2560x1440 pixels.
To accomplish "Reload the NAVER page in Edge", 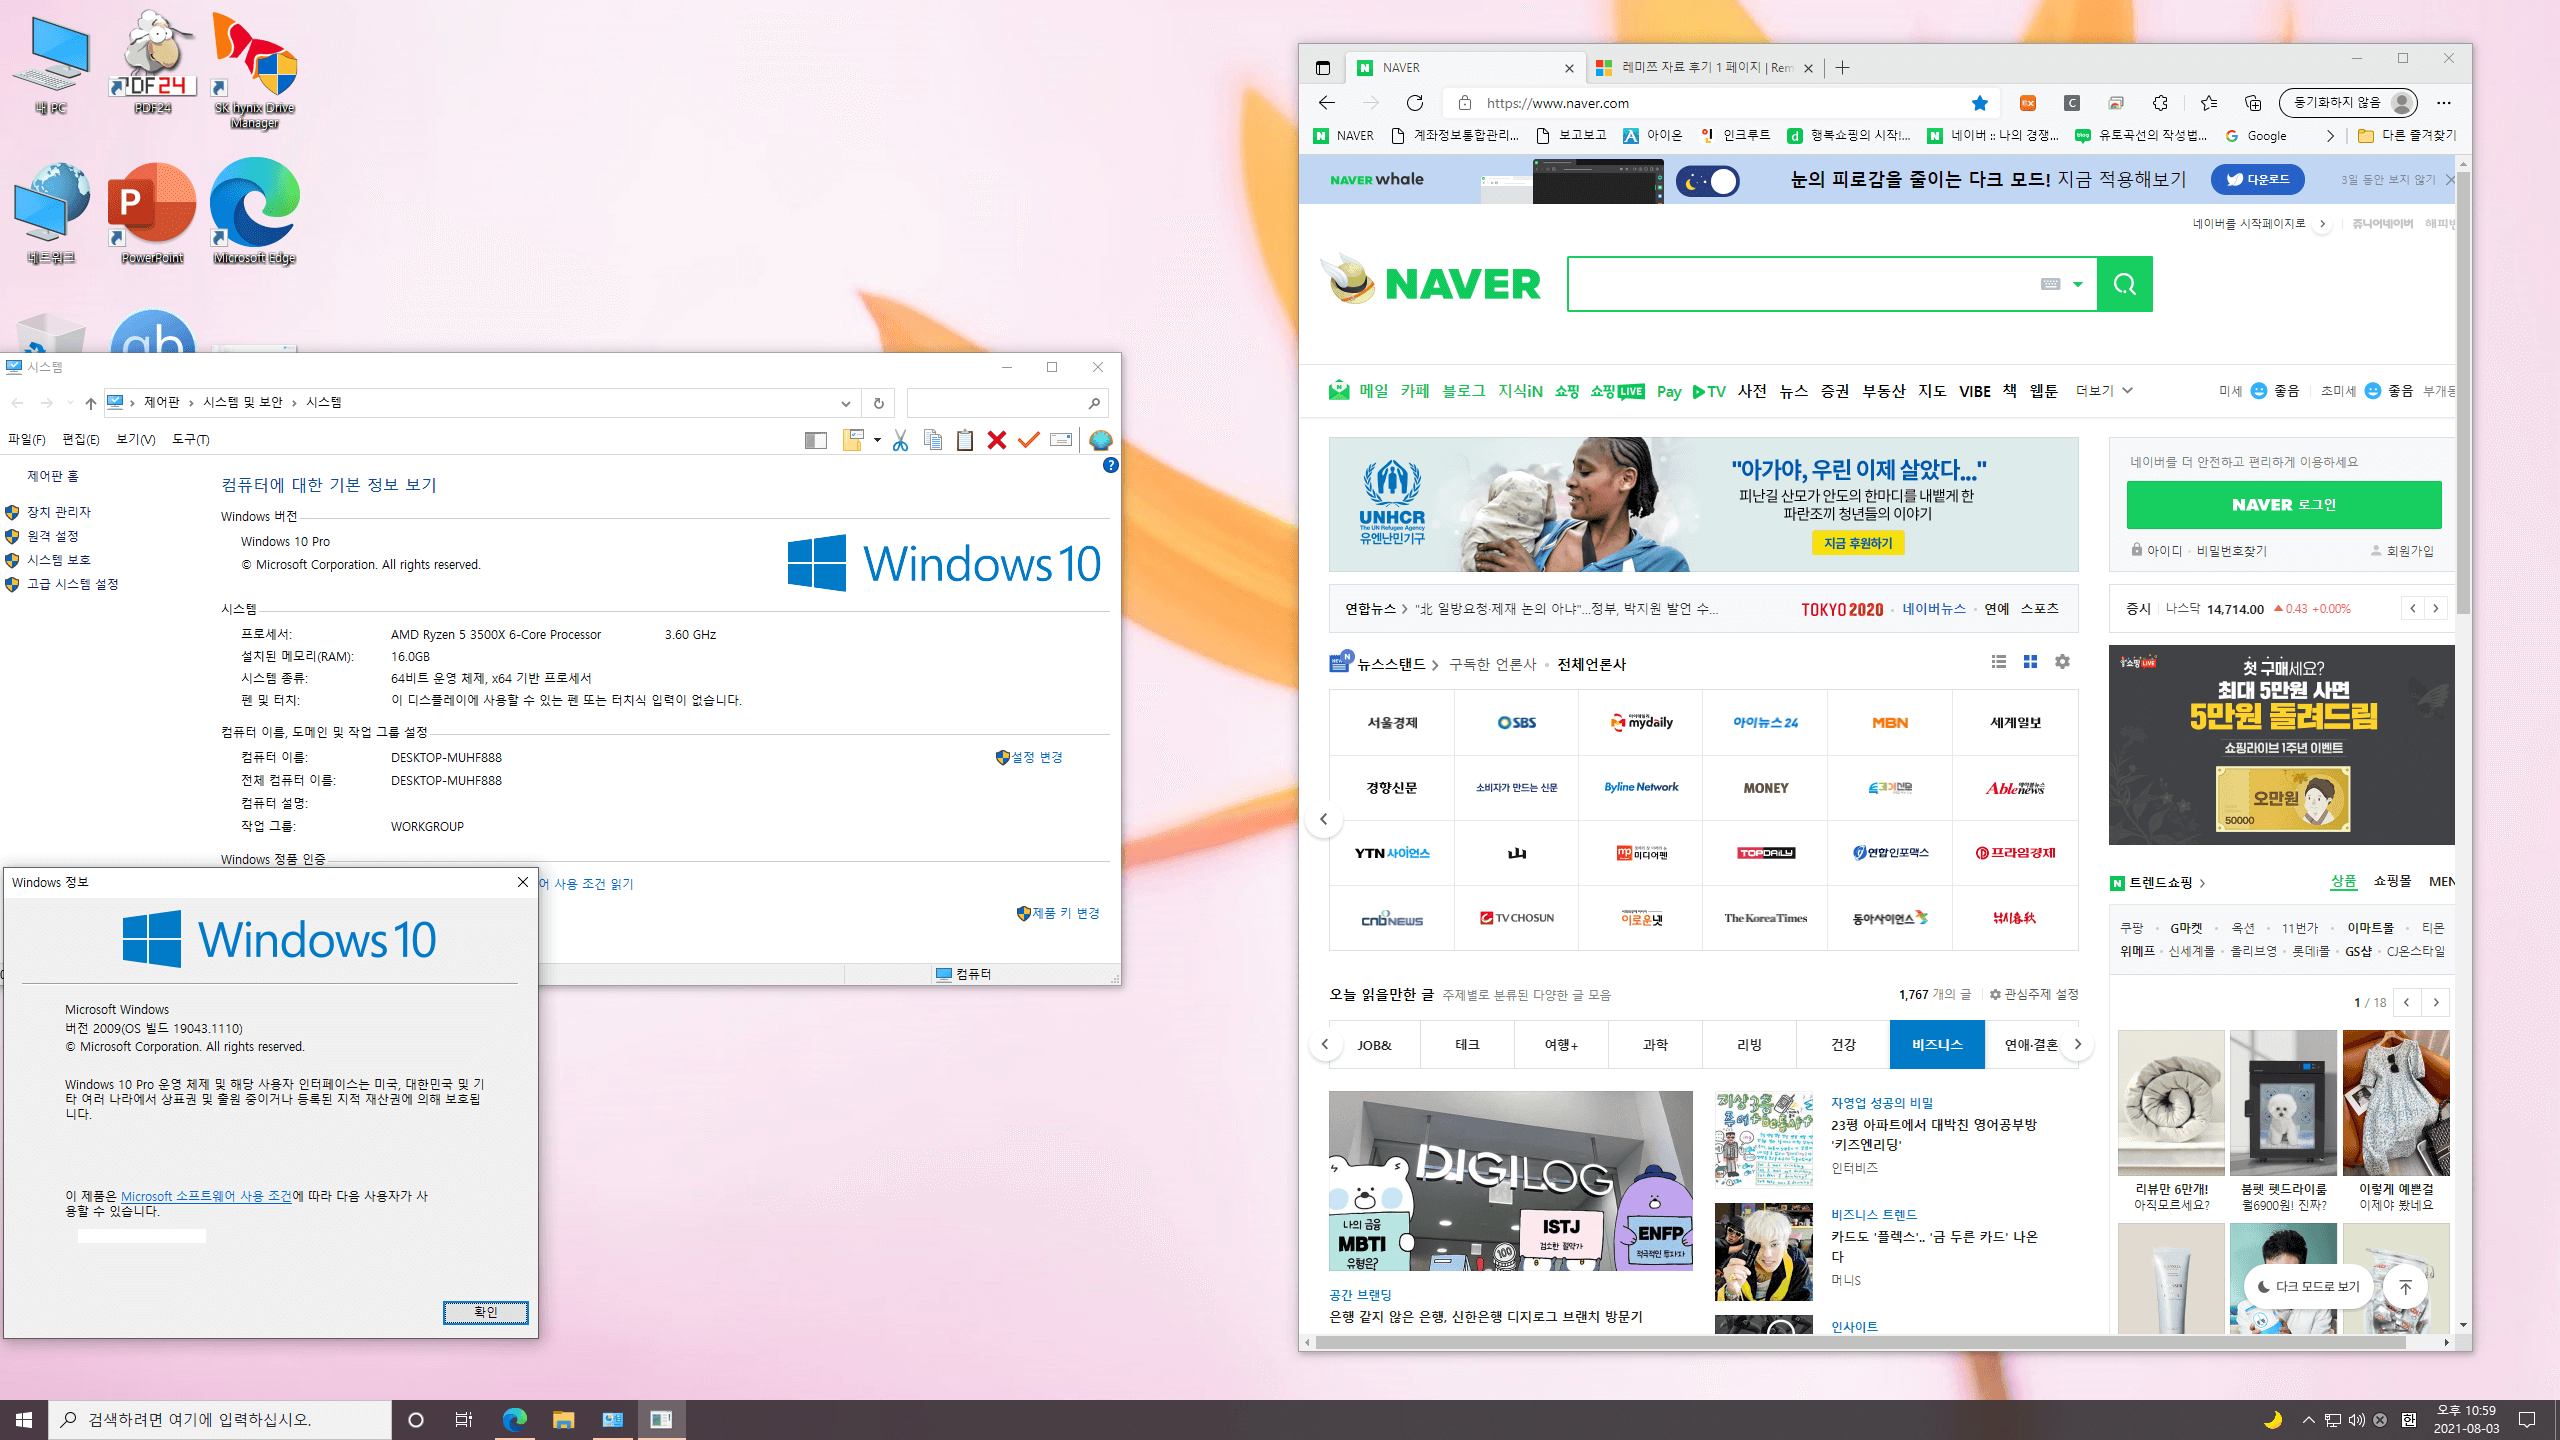I will pos(1414,103).
